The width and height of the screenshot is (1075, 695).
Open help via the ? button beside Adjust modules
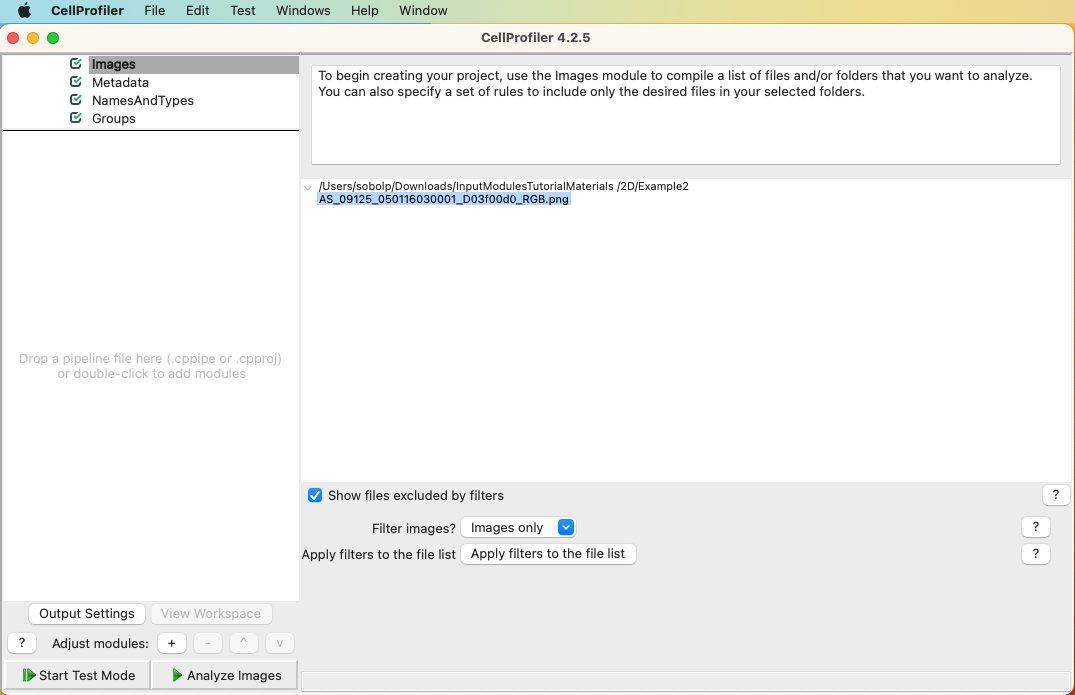[21, 643]
